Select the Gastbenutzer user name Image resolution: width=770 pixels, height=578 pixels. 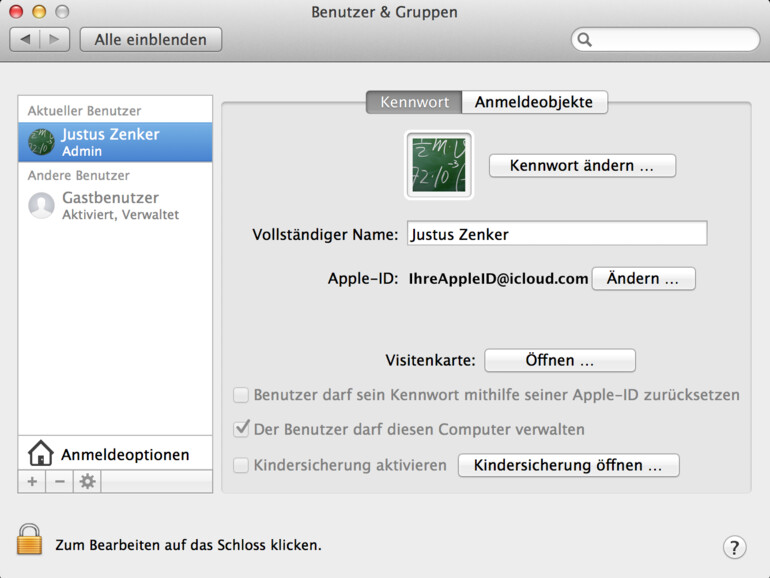point(110,197)
